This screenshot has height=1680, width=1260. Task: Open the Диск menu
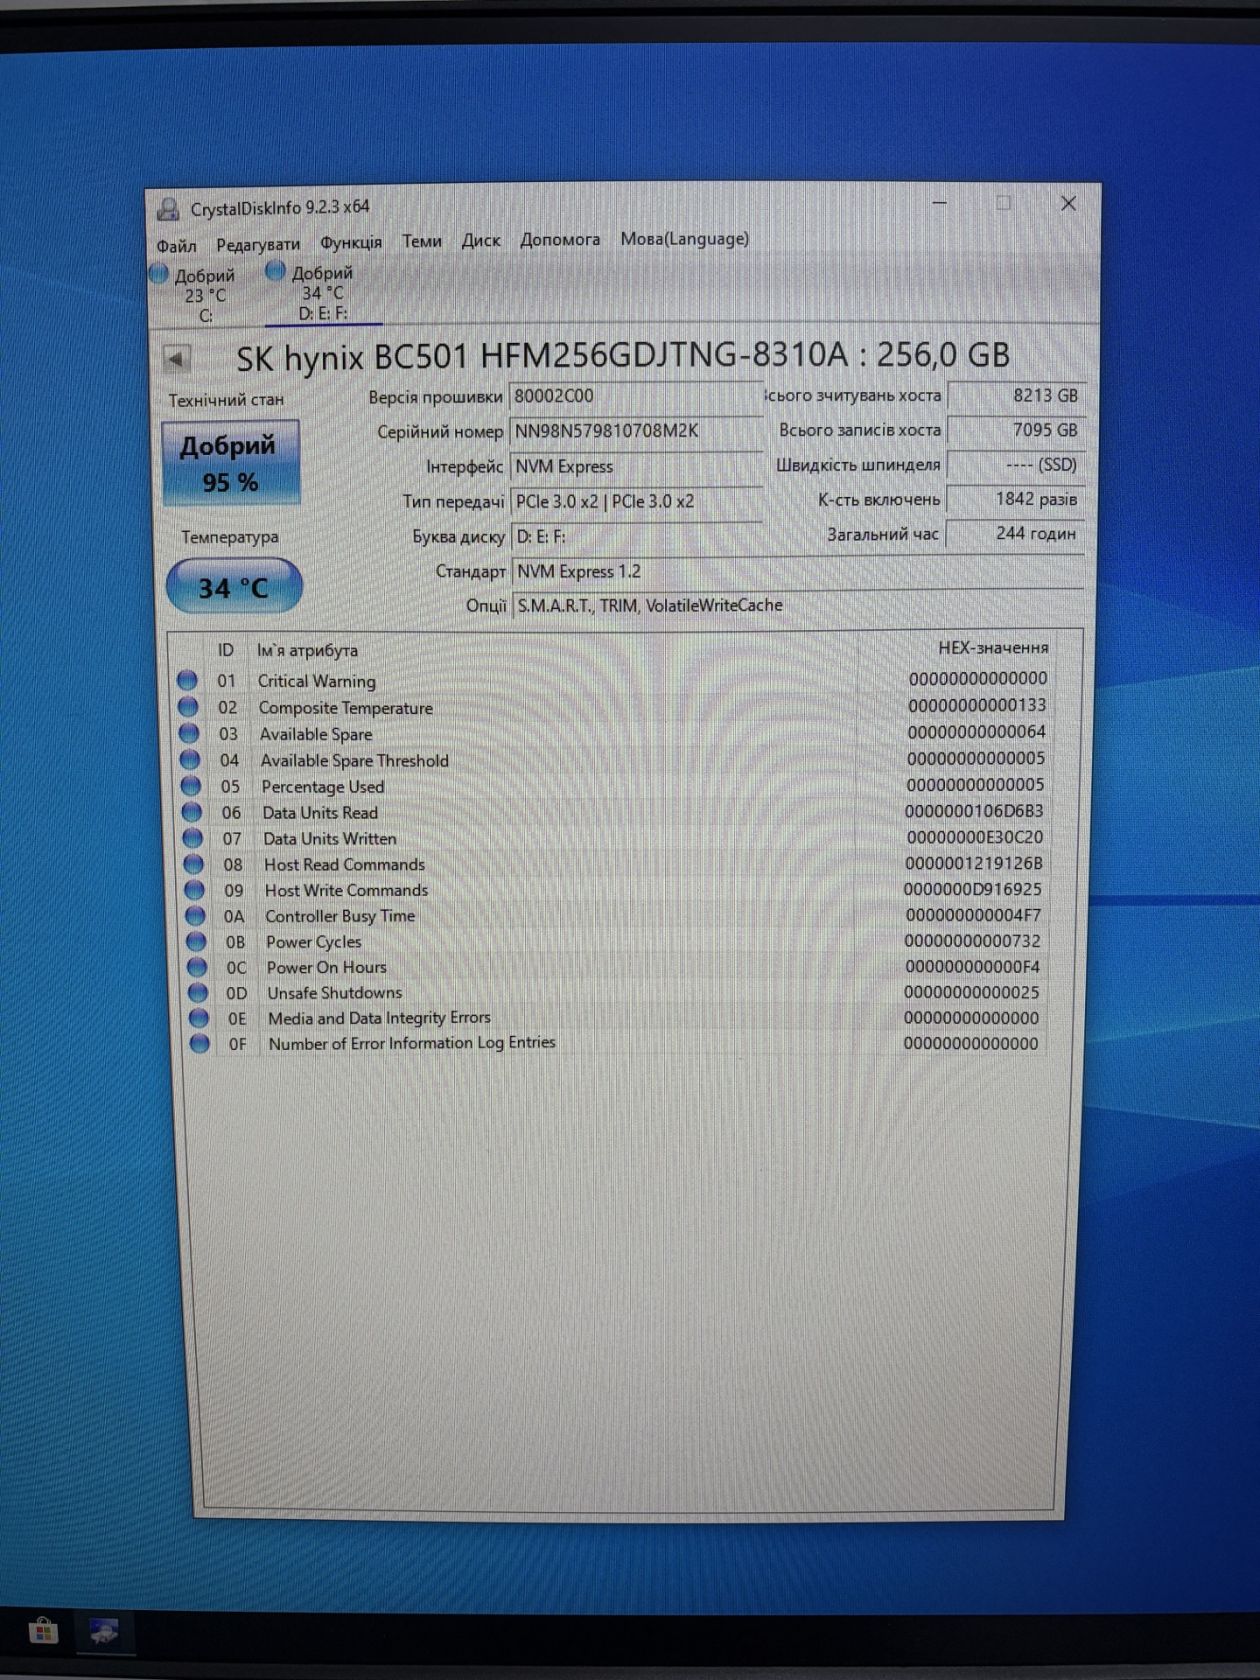click(481, 240)
